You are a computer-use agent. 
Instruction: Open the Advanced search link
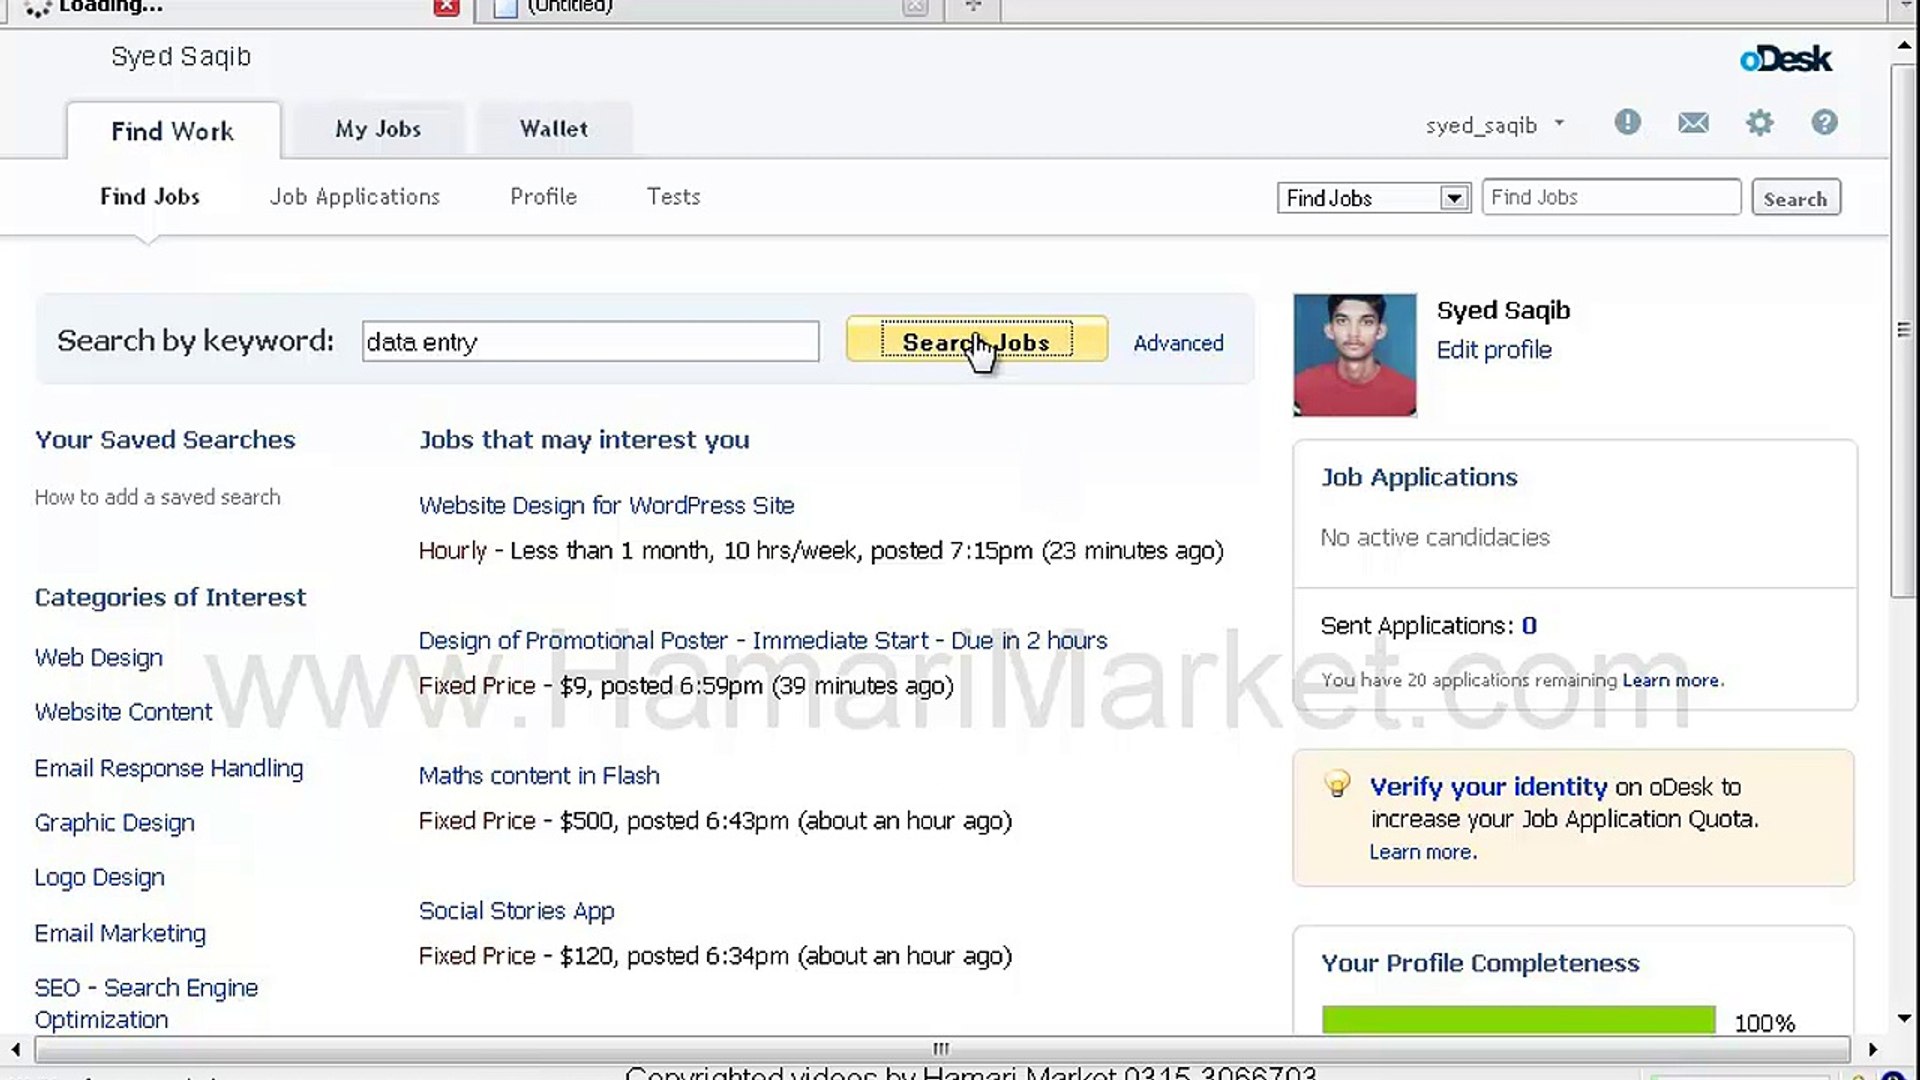1178,343
